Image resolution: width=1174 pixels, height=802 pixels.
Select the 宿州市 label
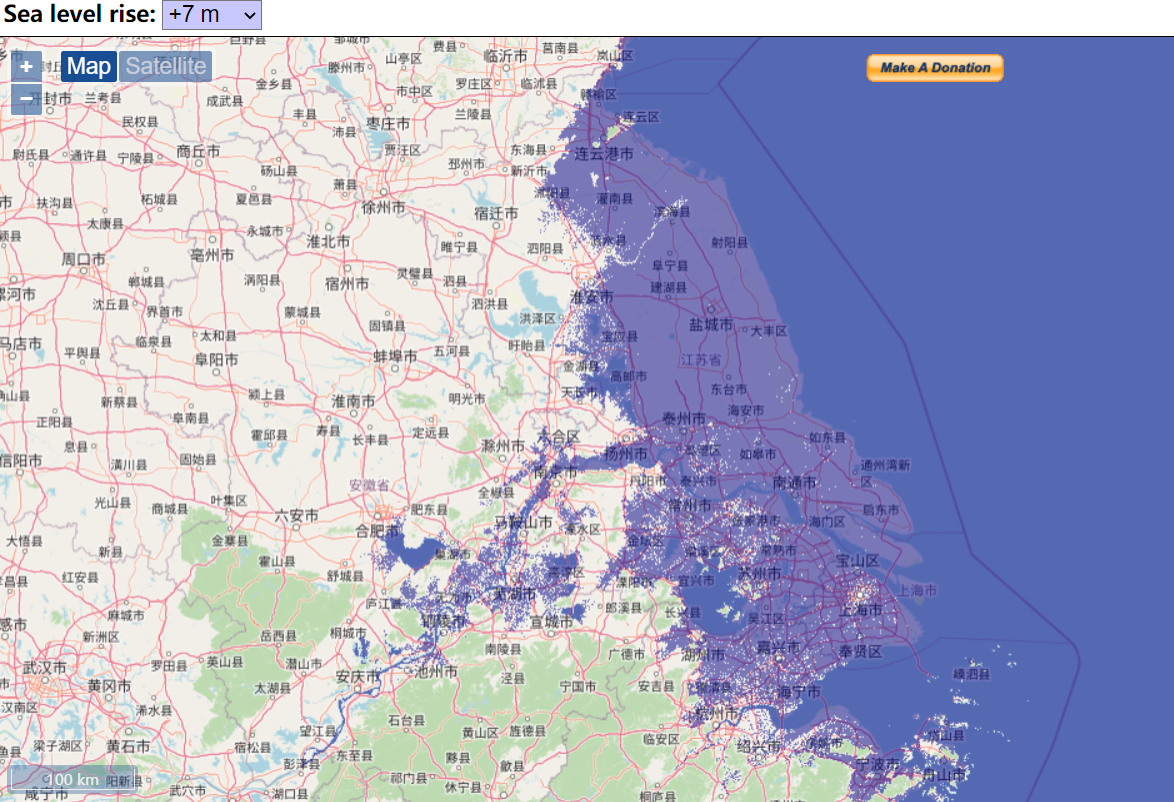[x=347, y=284]
